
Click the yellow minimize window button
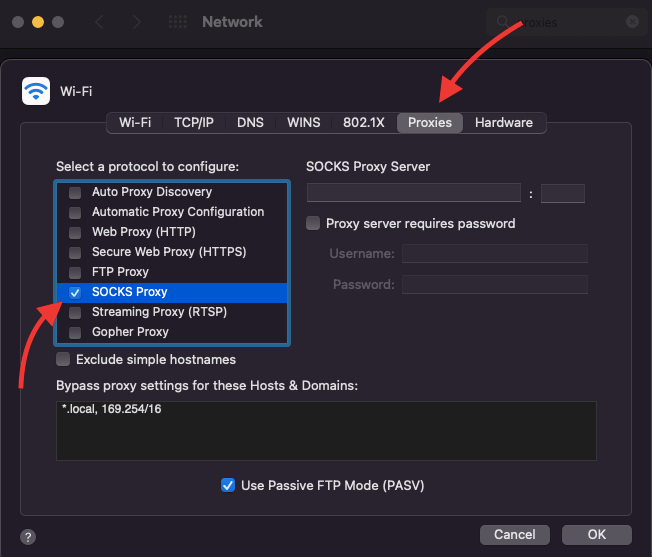tap(38, 22)
